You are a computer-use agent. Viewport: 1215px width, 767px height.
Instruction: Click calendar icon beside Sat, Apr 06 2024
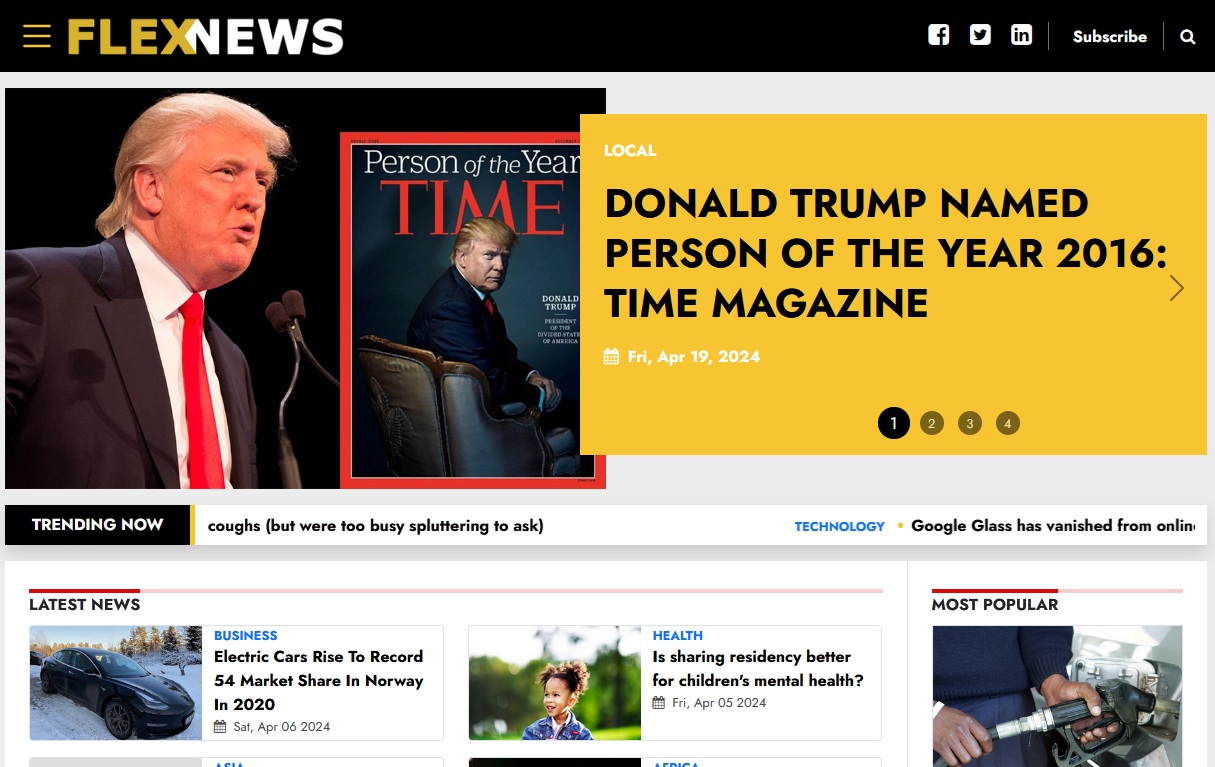pyautogui.click(x=220, y=727)
